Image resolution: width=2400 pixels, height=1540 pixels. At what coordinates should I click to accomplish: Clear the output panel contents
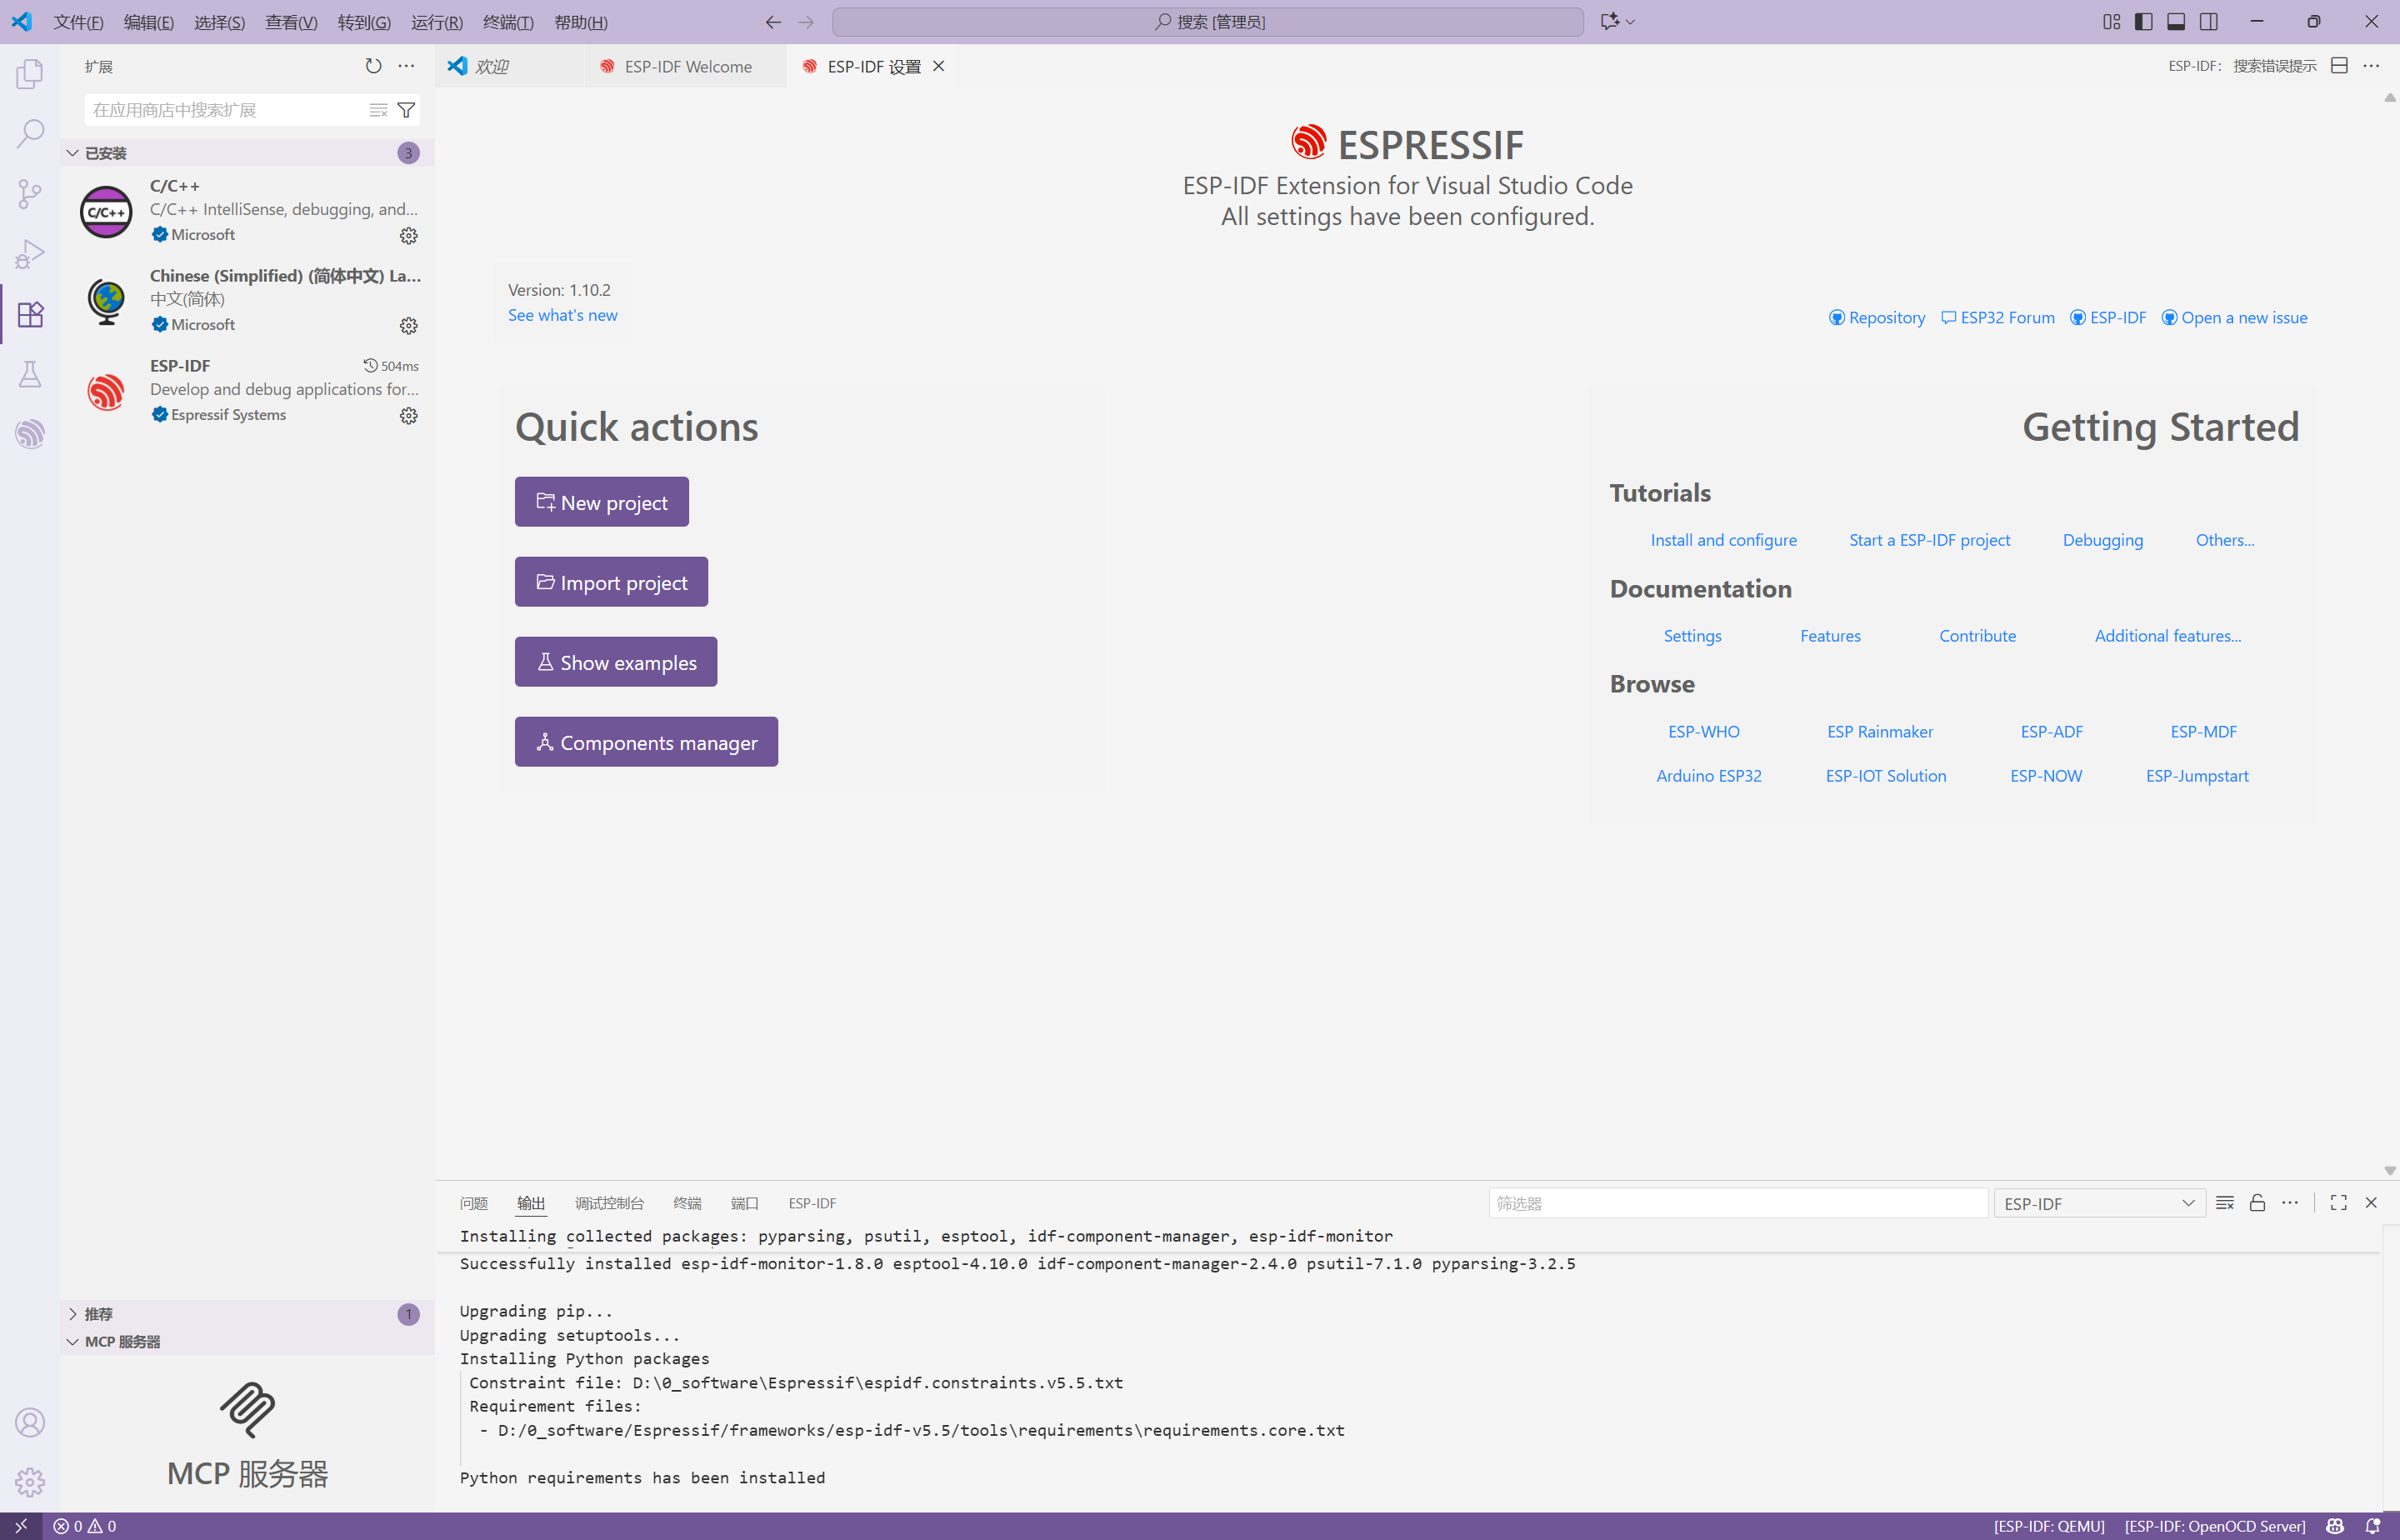point(2224,1203)
